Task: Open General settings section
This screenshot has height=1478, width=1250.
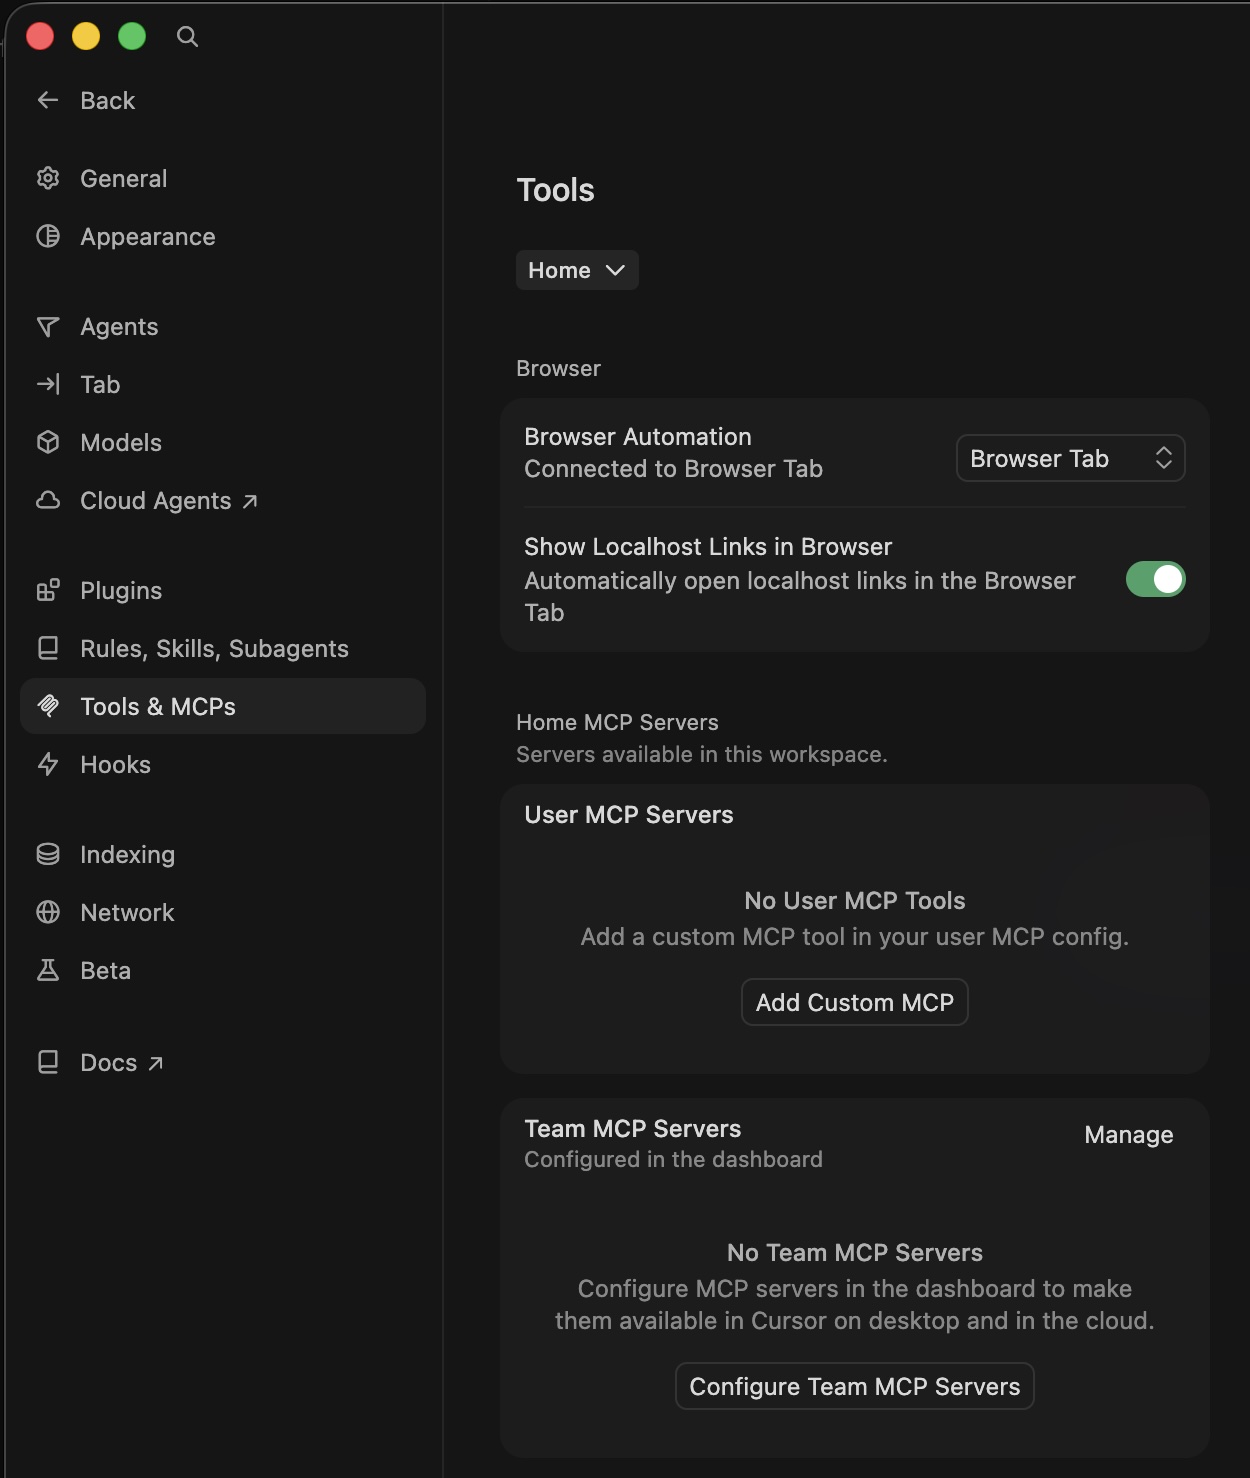Action: (x=223, y=178)
